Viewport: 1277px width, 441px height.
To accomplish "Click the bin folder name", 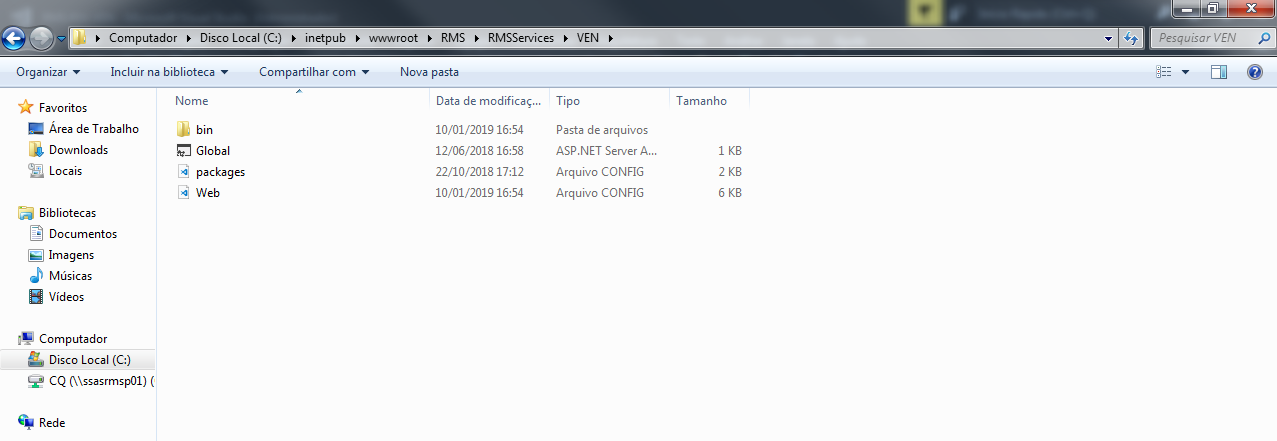I will pos(204,130).
